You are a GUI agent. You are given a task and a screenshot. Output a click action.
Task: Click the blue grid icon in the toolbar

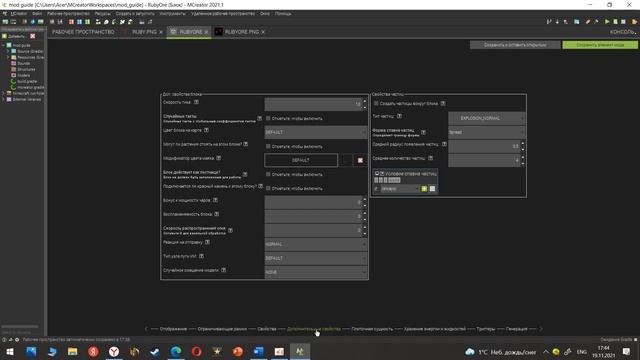click(79, 22)
